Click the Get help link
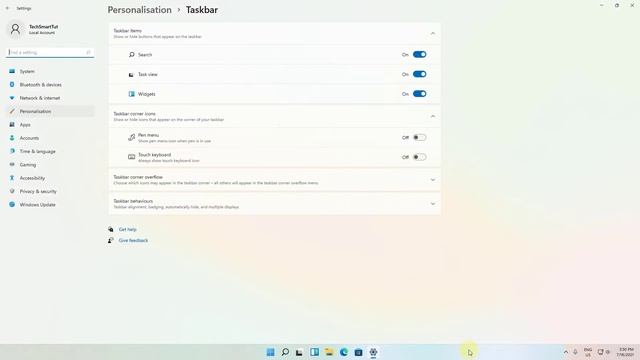This screenshot has width=640, height=360. coord(128,229)
